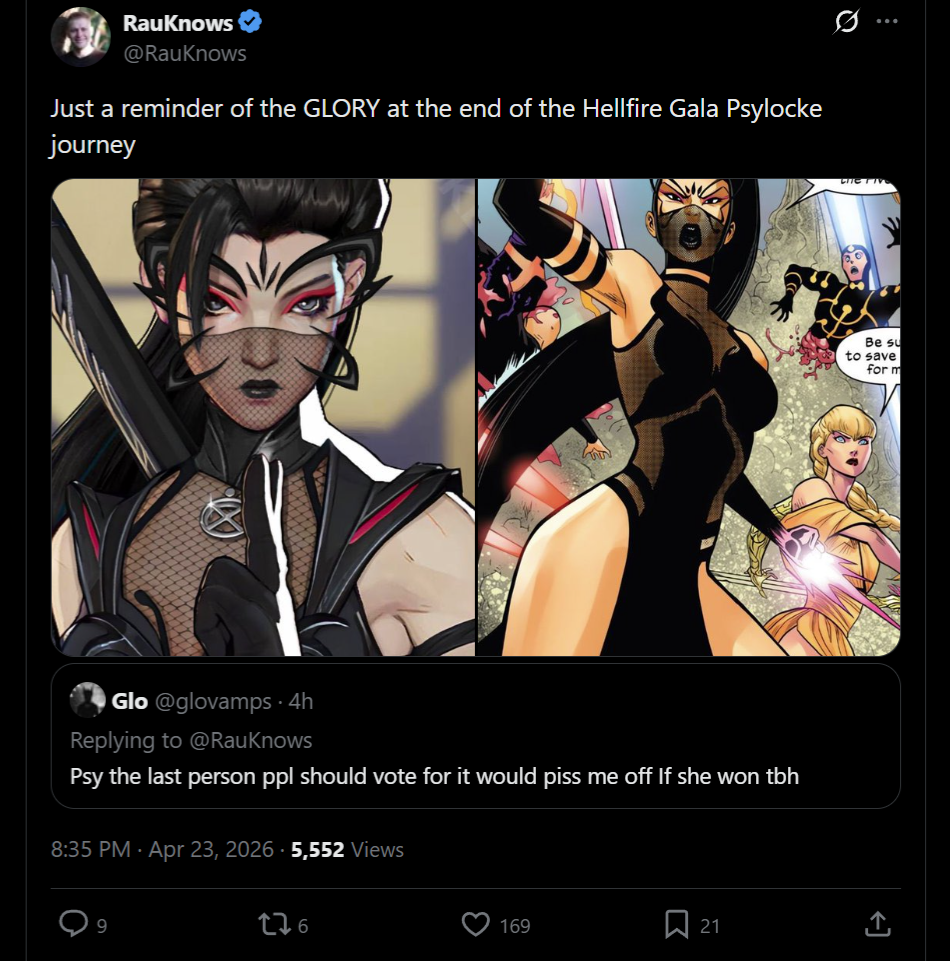Click the repost arrows icon
The width and height of the screenshot is (950, 961).
(274, 924)
